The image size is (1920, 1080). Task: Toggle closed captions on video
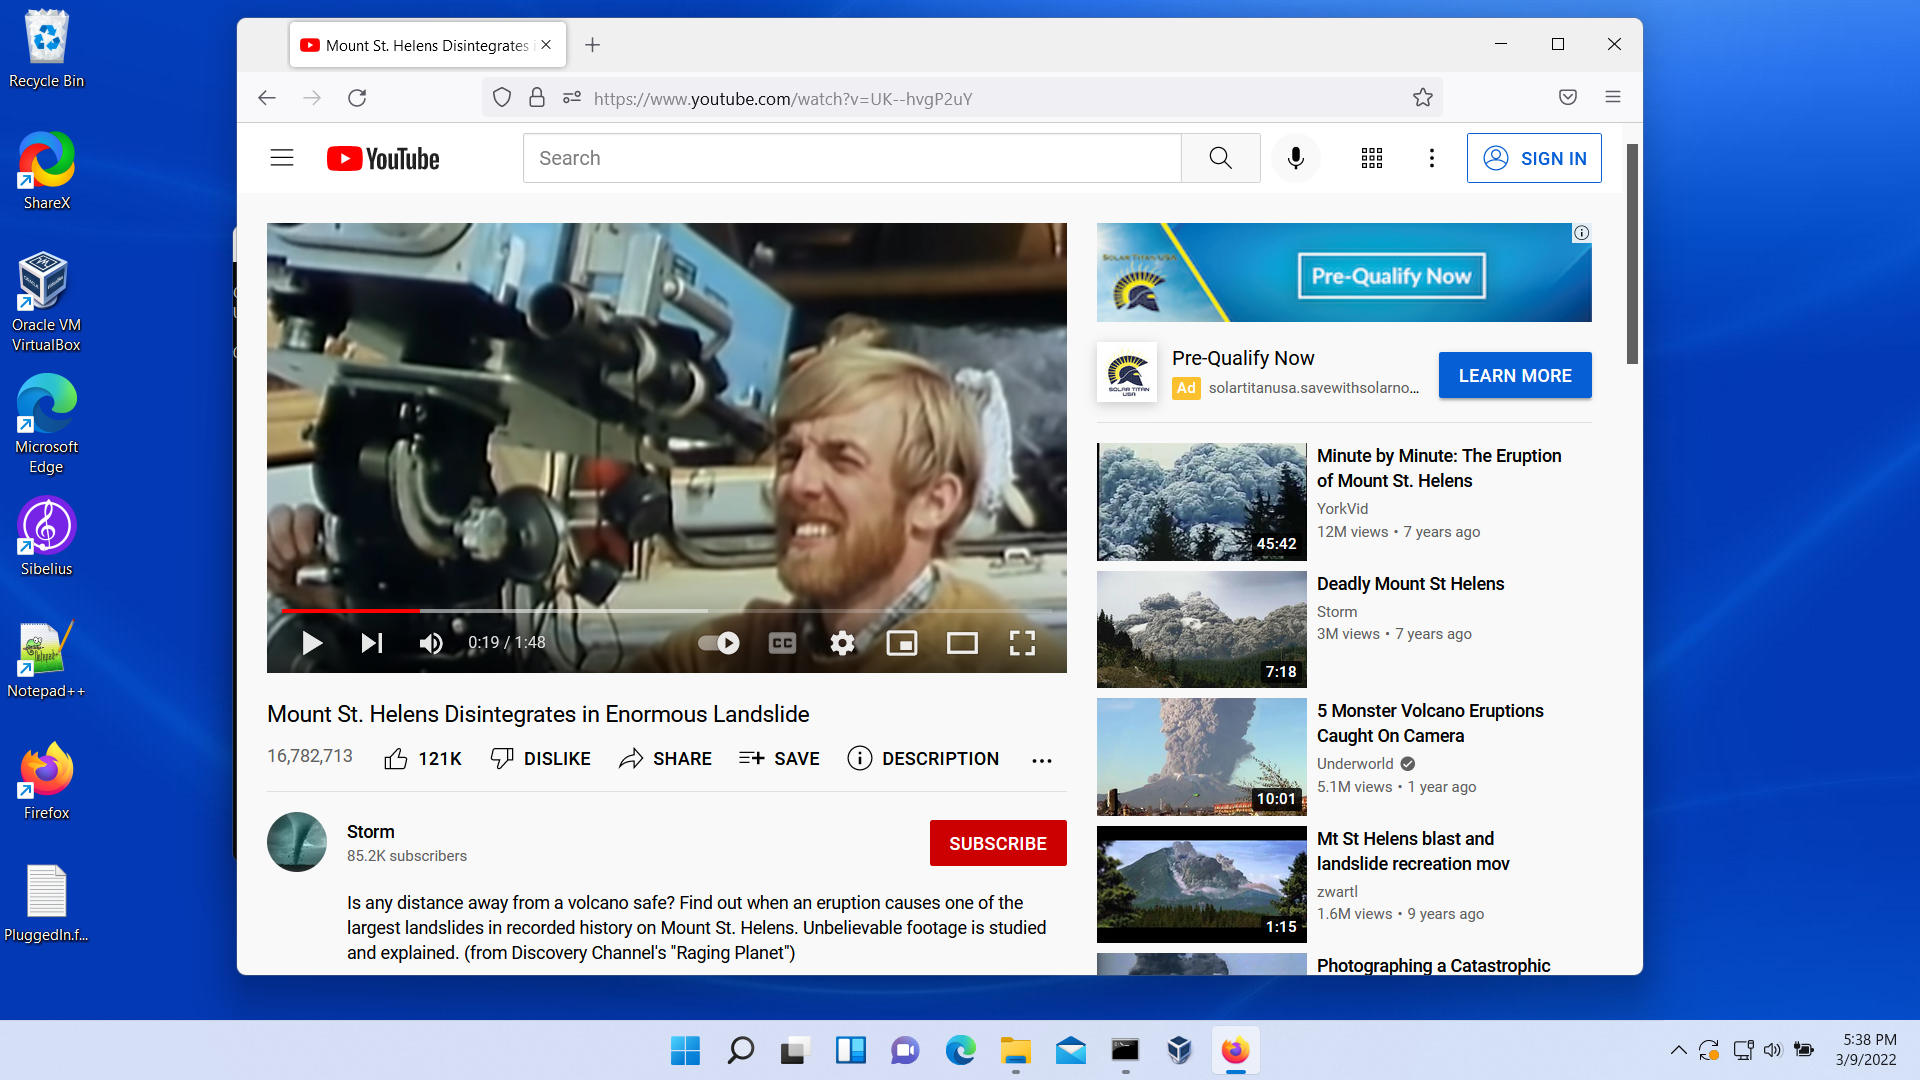[x=782, y=643]
